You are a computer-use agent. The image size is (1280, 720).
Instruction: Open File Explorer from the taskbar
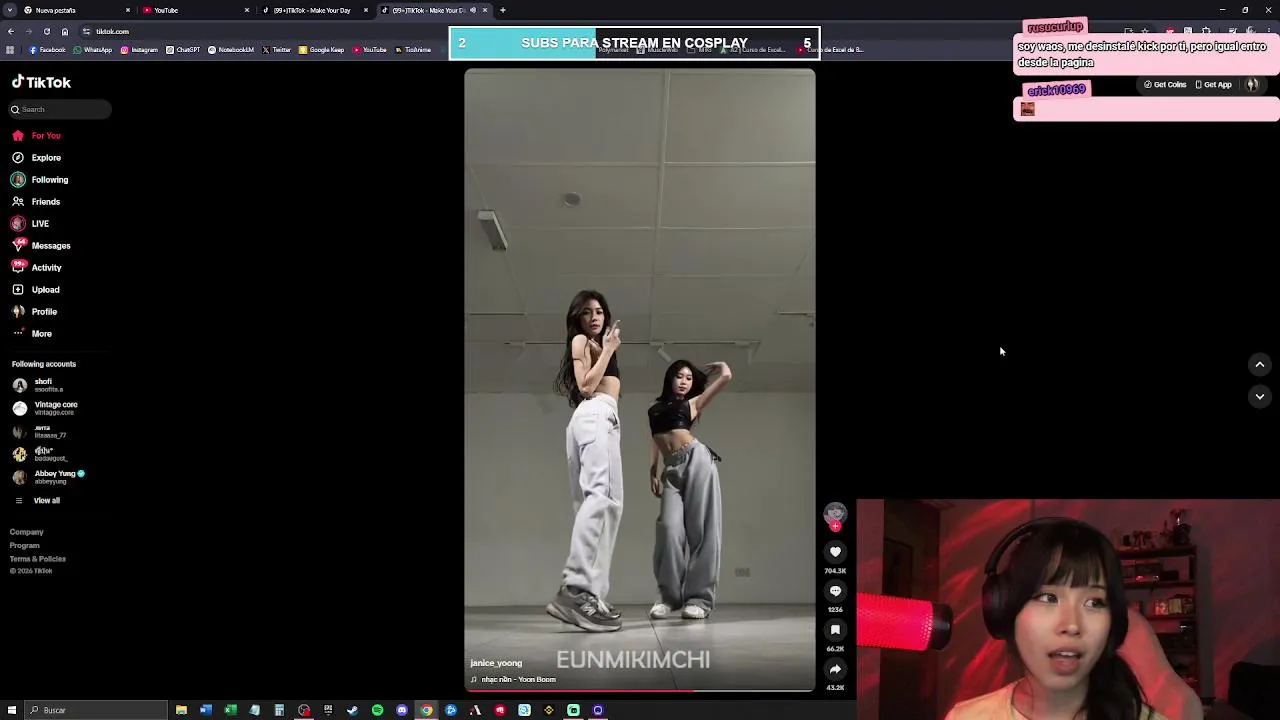point(181,710)
